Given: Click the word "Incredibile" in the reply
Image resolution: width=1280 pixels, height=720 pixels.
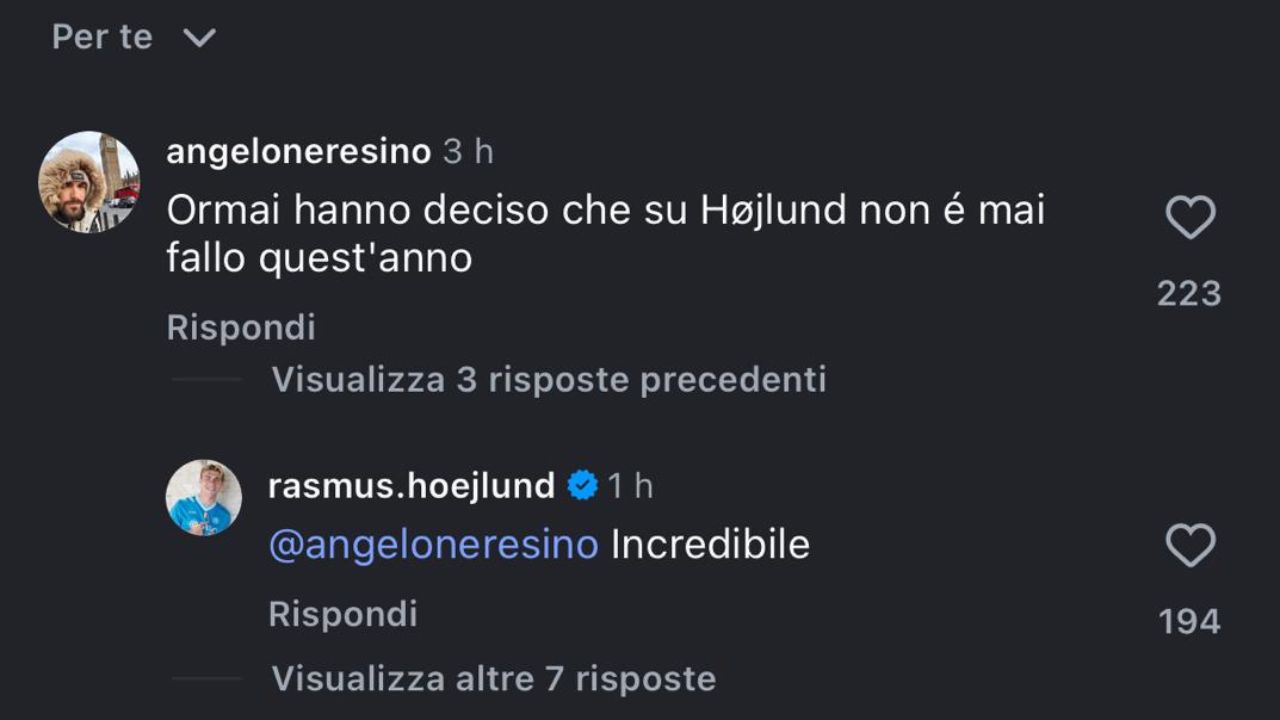Looking at the screenshot, I should 710,545.
